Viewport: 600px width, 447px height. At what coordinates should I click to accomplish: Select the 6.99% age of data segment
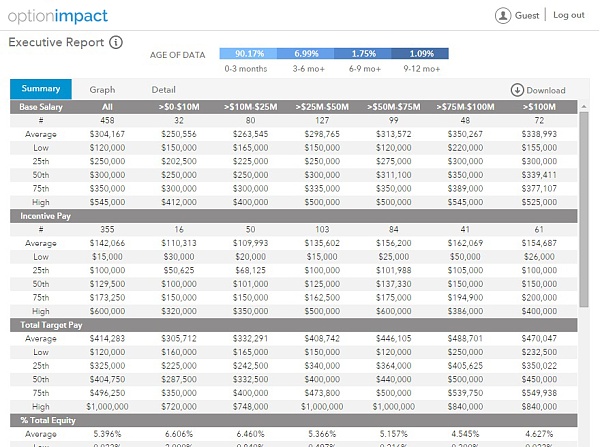pyautogui.click(x=306, y=53)
